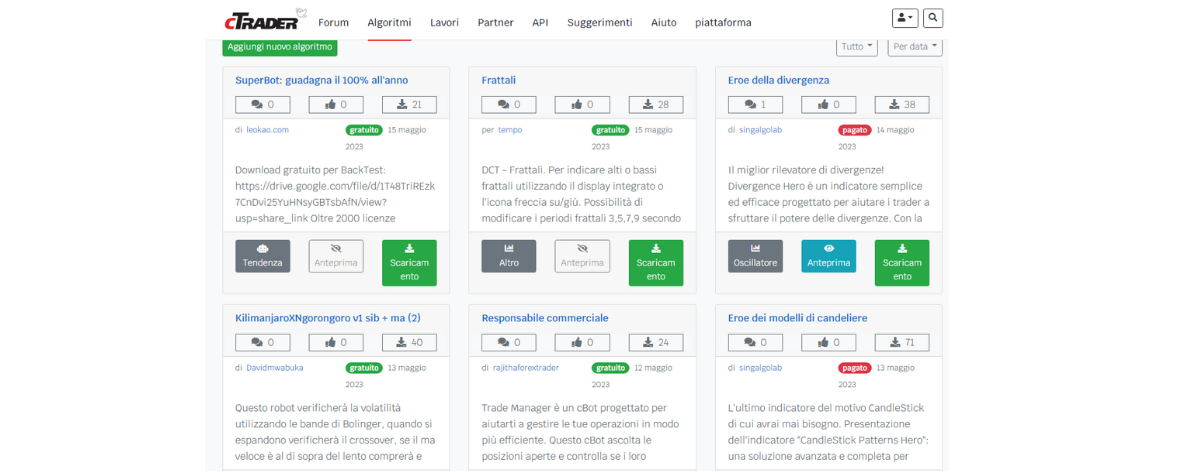Preview Eroe della divergenza with Anteprima
The width and height of the screenshot is (1181, 472).
(829, 256)
